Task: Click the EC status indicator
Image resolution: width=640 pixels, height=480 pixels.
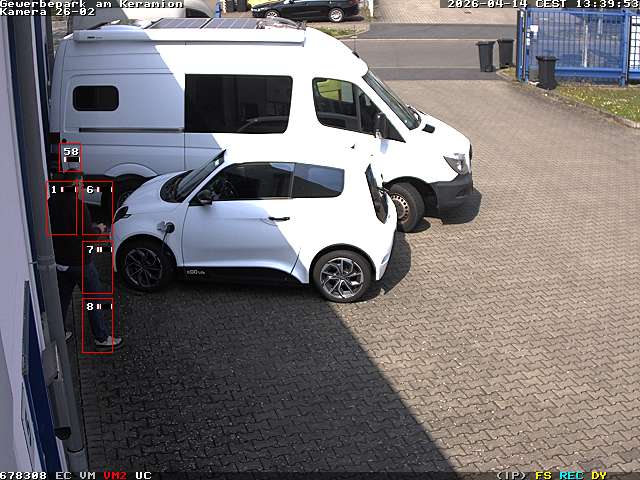Action: click(63, 475)
